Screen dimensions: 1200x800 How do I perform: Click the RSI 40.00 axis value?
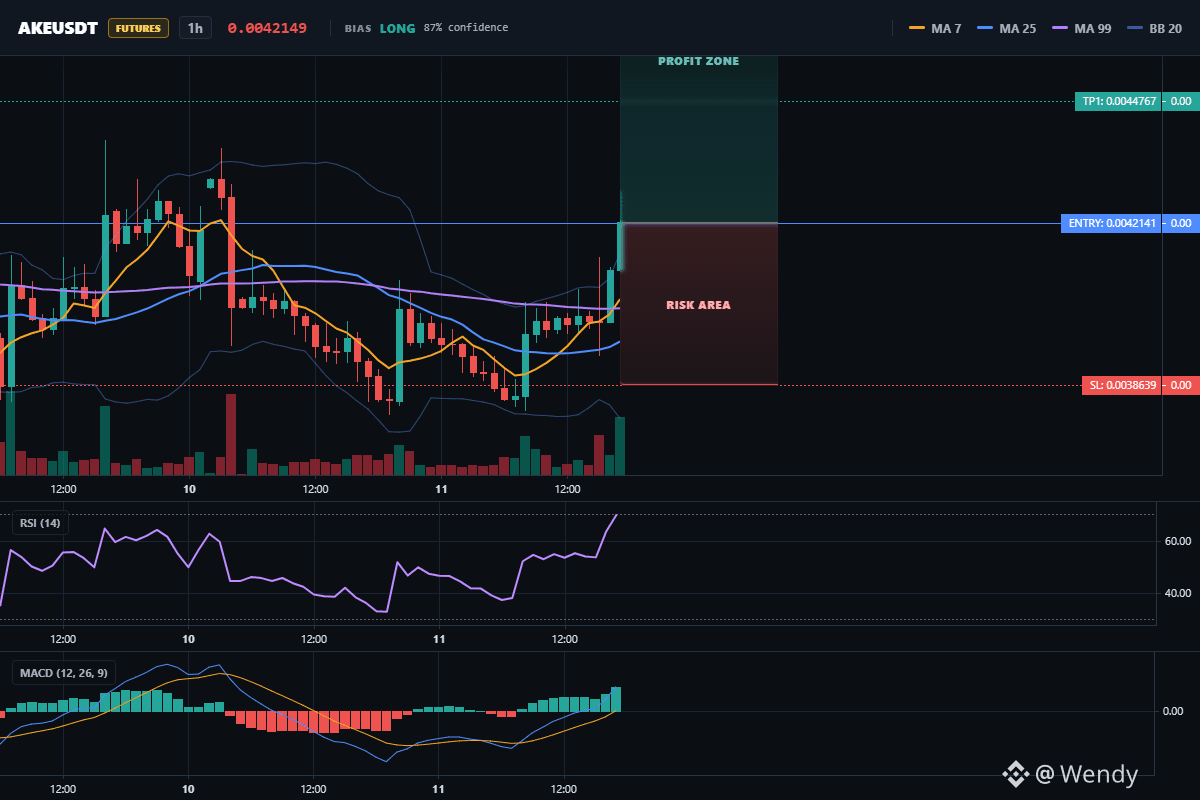pyautogui.click(x=1177, y=593)
